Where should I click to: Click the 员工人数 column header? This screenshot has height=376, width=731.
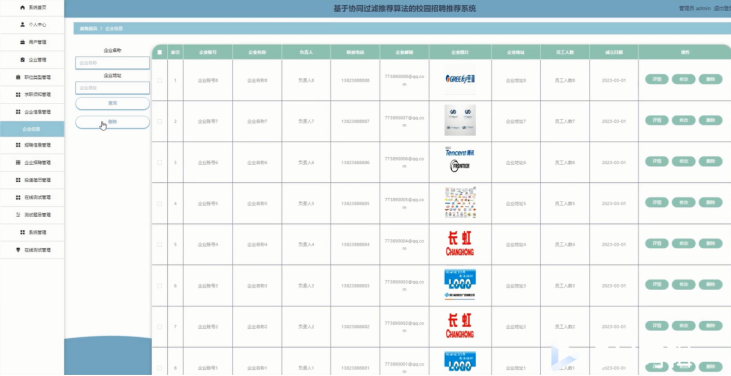tap(565, 52)
